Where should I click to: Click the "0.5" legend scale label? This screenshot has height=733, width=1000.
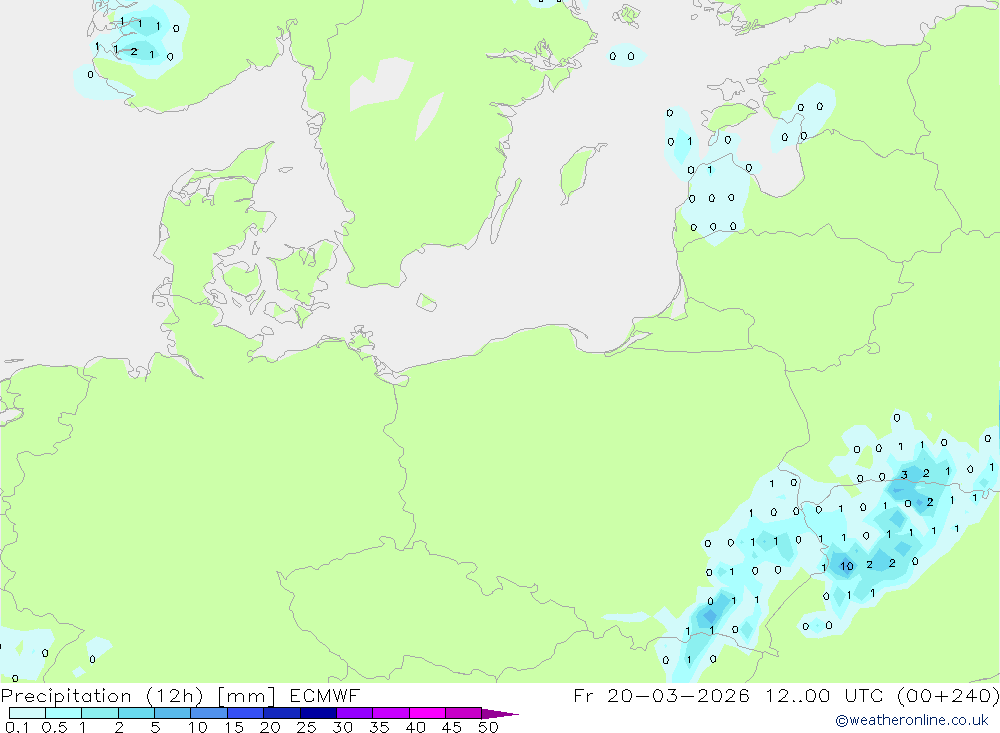click(54, 727)
